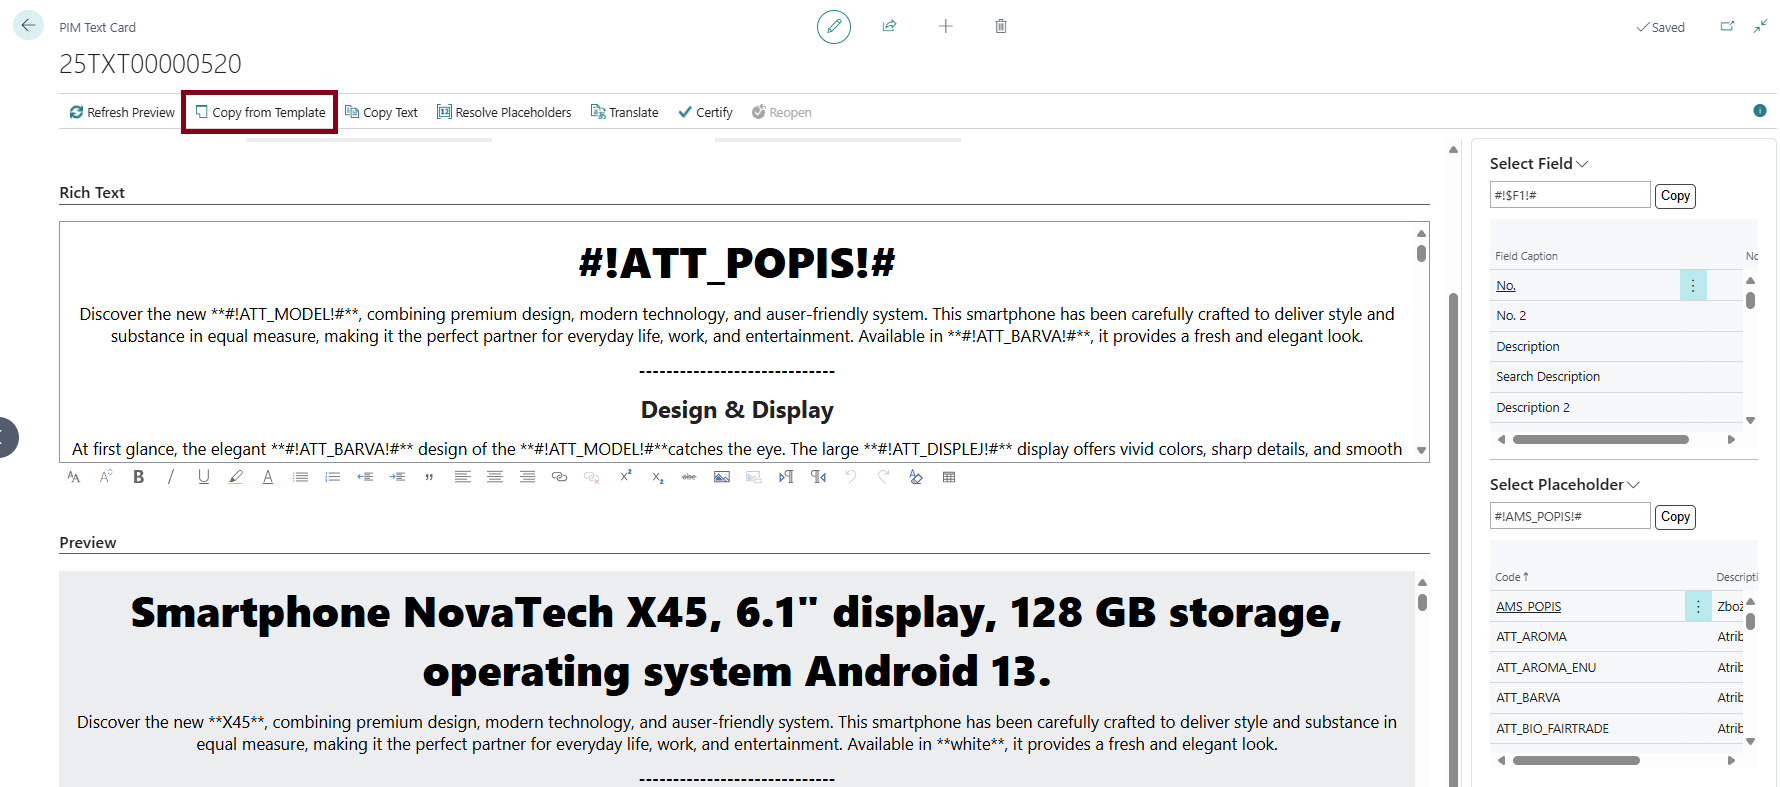Viewport: 1780px width, 787px height.
Task: Open the No. field link
Action: pos(1506,286)
